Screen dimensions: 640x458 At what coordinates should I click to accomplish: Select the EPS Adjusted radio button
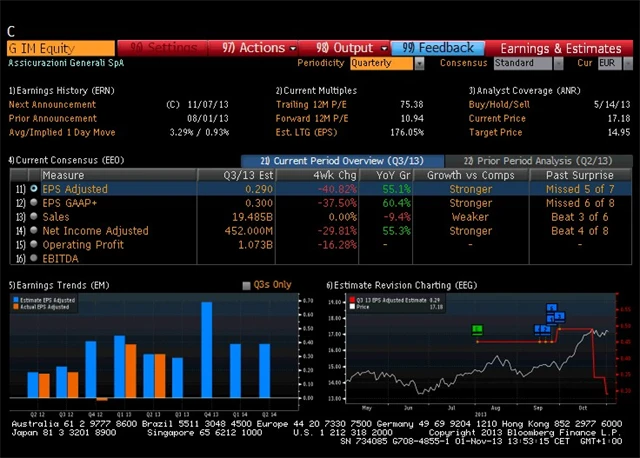click(x=34, y=188)
